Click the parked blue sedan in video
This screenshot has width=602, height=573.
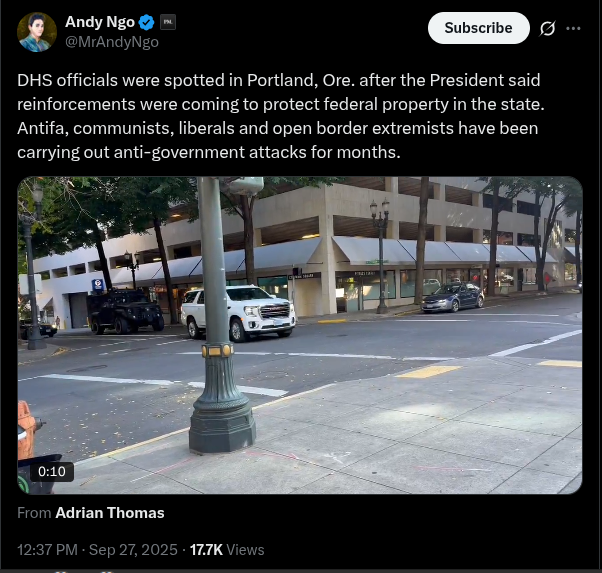click(x=453, y=297)
